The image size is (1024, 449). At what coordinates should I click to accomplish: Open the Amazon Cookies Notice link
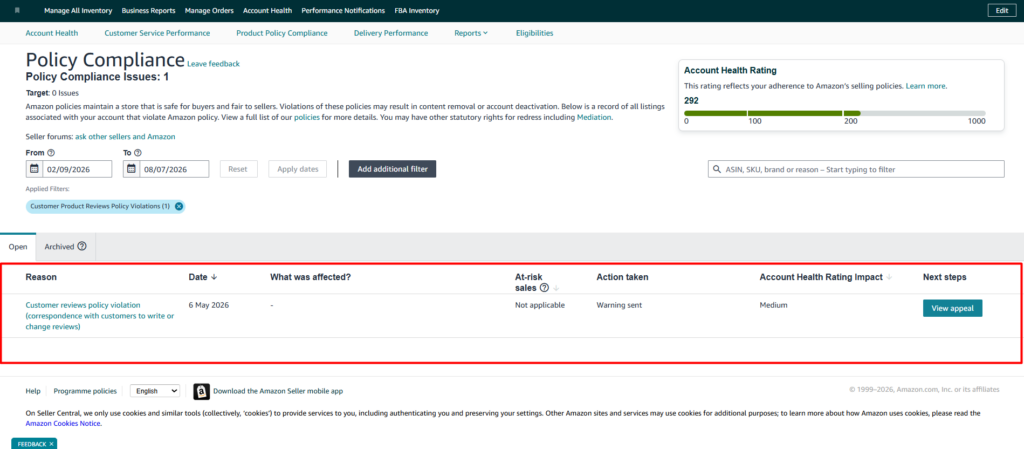[x=63, y=423]
